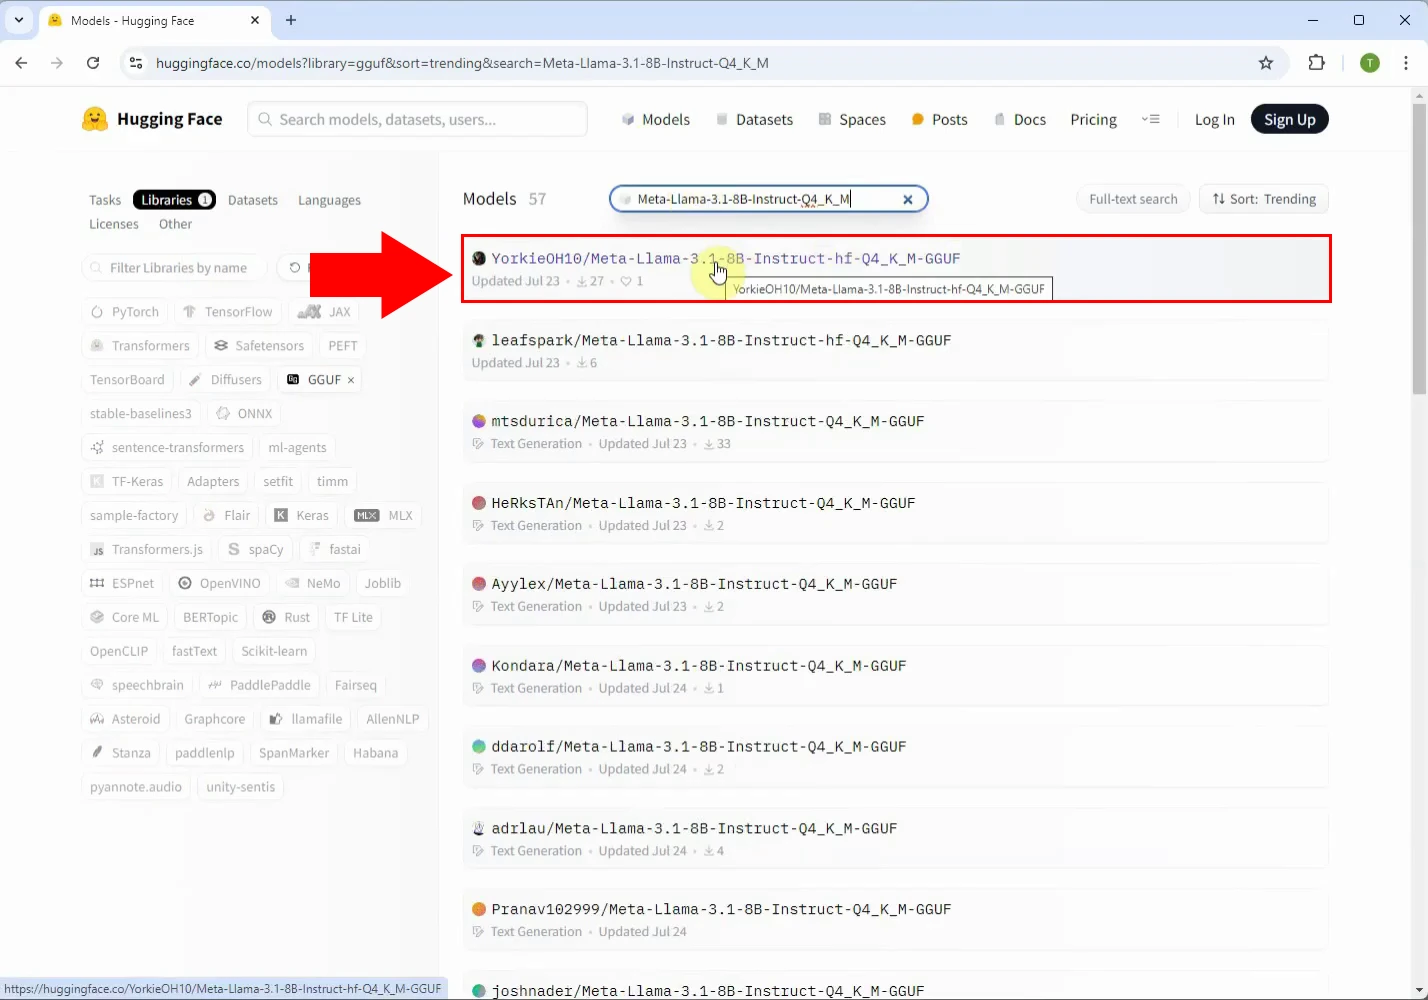Open the Datasets navigation link
1428x1000 pixels.
point(754,119)
